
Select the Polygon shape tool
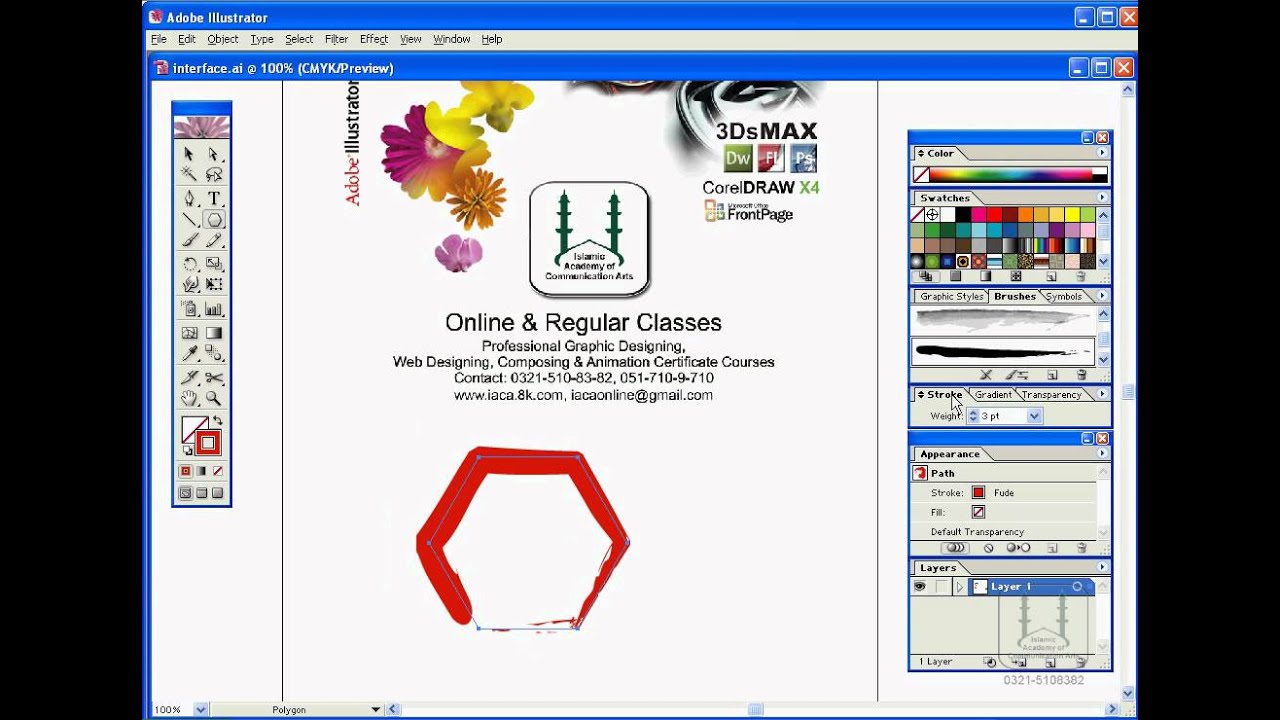[x=213, y=220]
